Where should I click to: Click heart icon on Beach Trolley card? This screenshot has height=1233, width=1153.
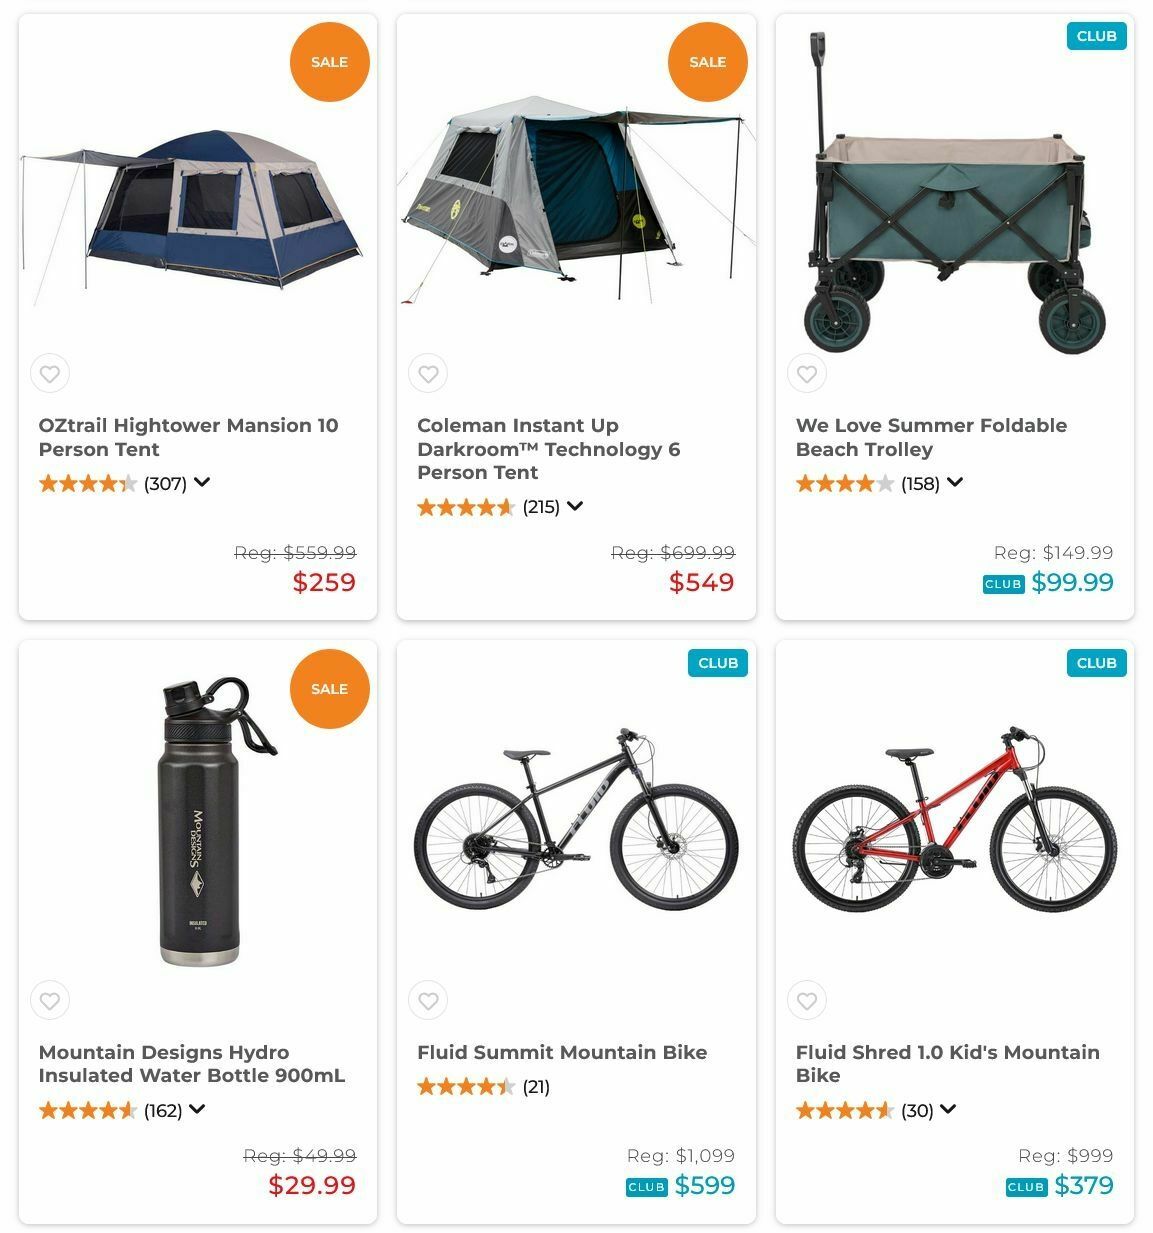point(807,374)
